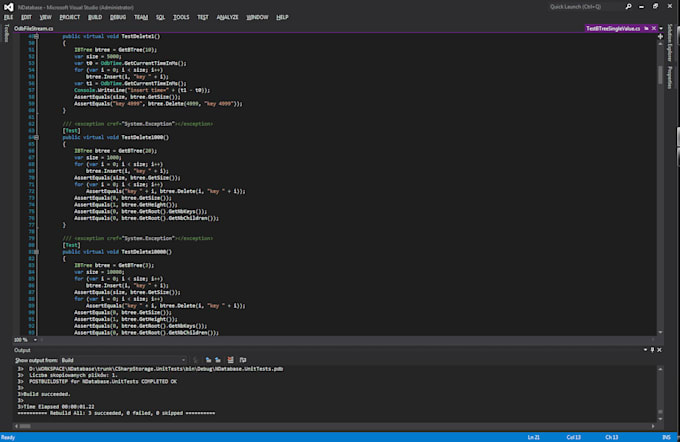The width and height of the screenshot is (680, 442).
Task: Click the 'Rebuild All: 3 succeeded' output line
Action: point(116,413)
